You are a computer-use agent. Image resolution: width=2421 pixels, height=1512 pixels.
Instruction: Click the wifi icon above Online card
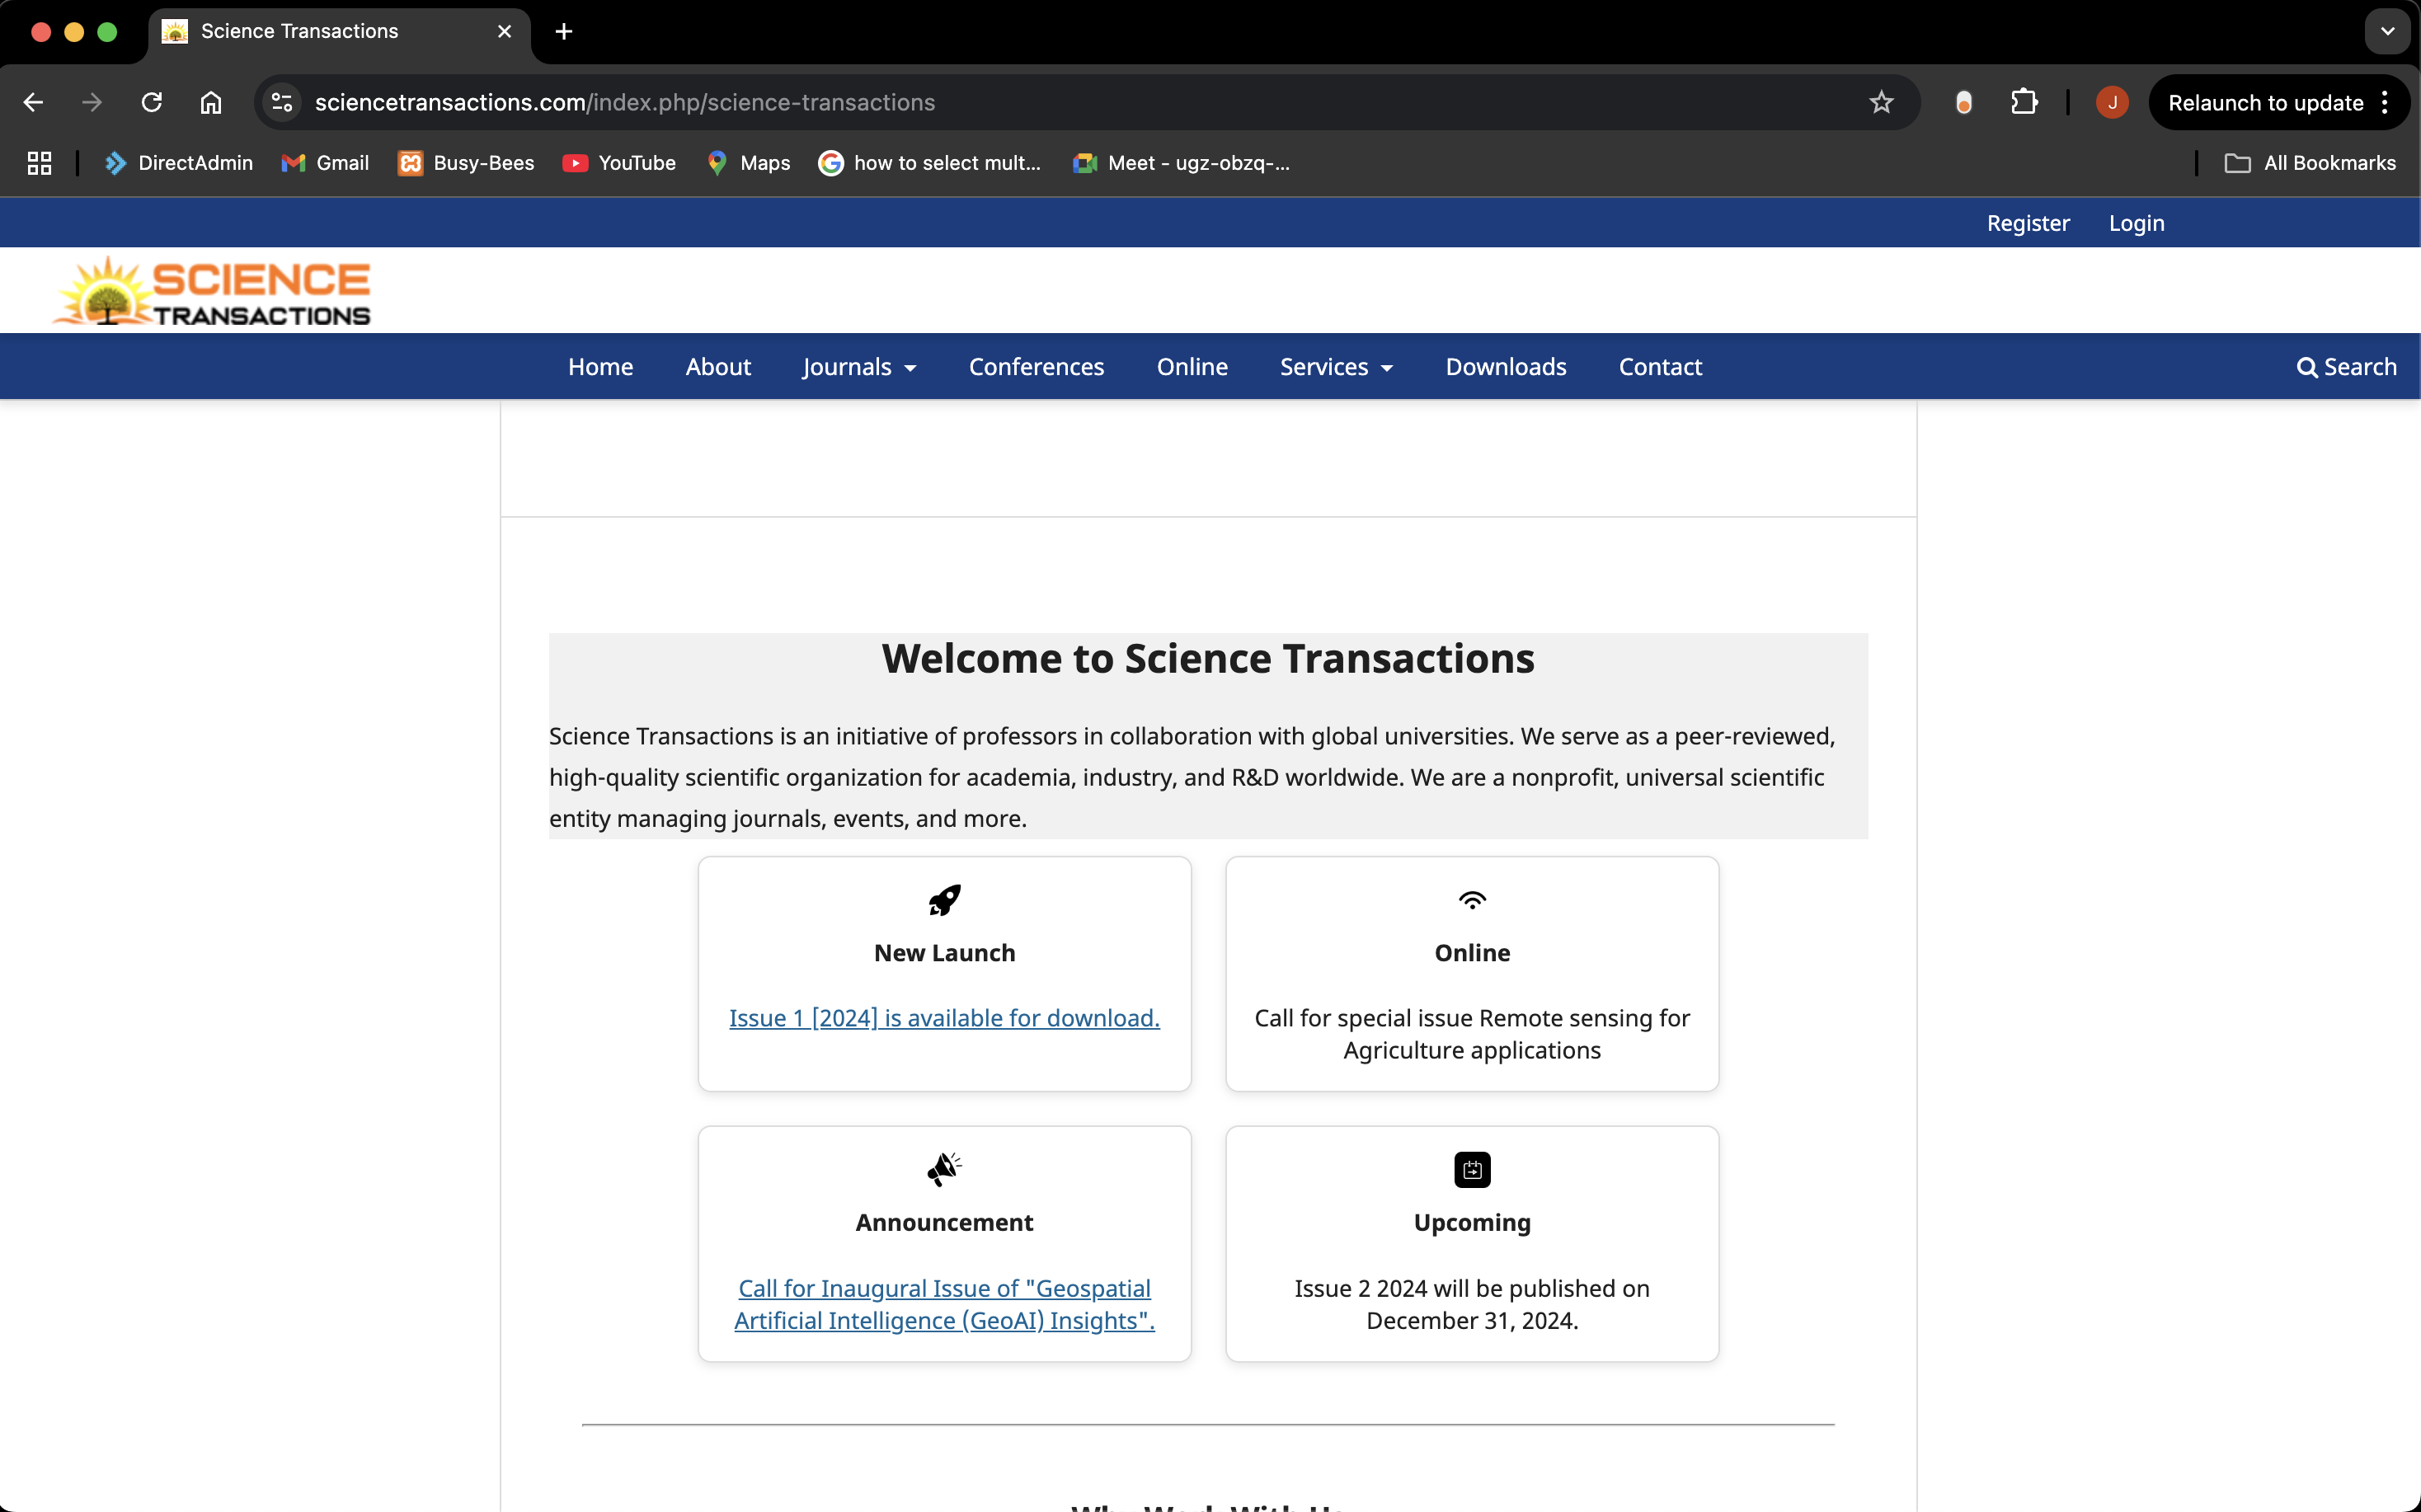(x=1472, y=900)
